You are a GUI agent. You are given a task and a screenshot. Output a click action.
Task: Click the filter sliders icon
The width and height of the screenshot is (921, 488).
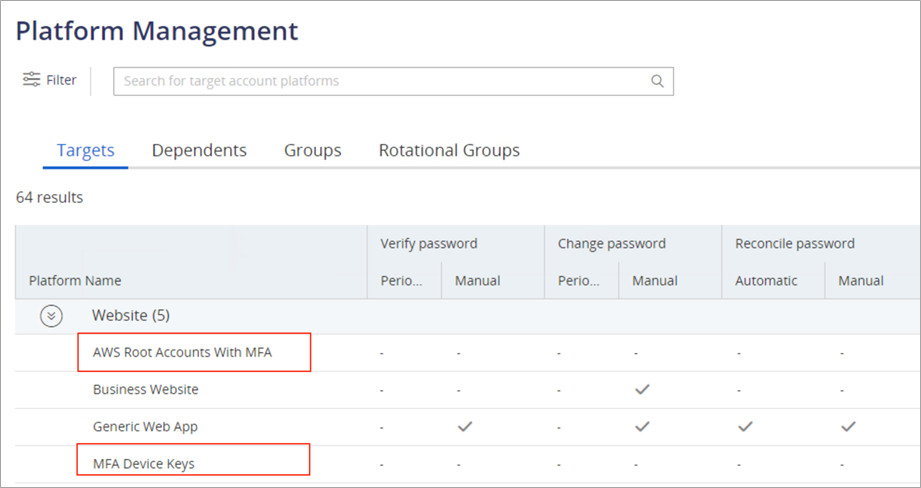tap(32, 80)
